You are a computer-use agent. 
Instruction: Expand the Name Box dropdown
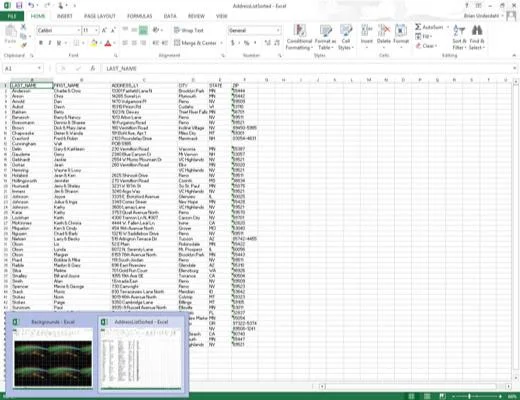[39, 68]
